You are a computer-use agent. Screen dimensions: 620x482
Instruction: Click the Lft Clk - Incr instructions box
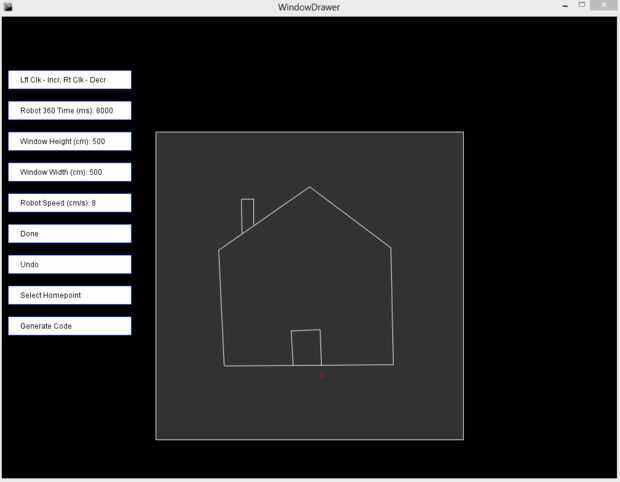pyautogui.click(x=70, y=79)
